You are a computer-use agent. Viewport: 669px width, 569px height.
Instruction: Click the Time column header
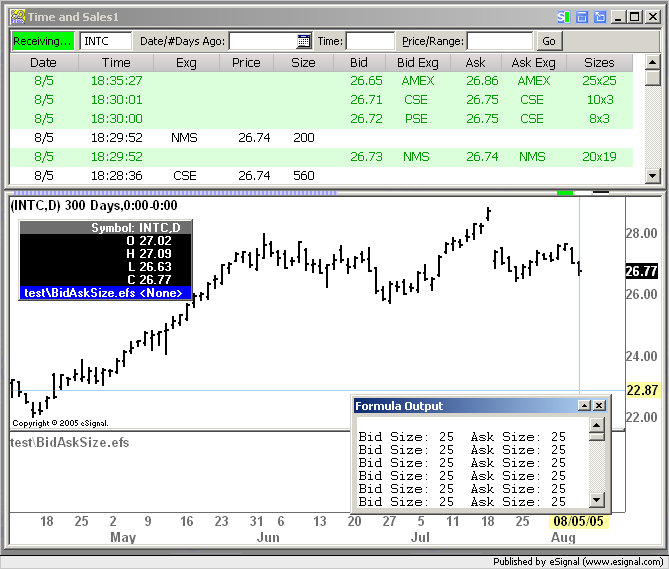click(116, 63)
